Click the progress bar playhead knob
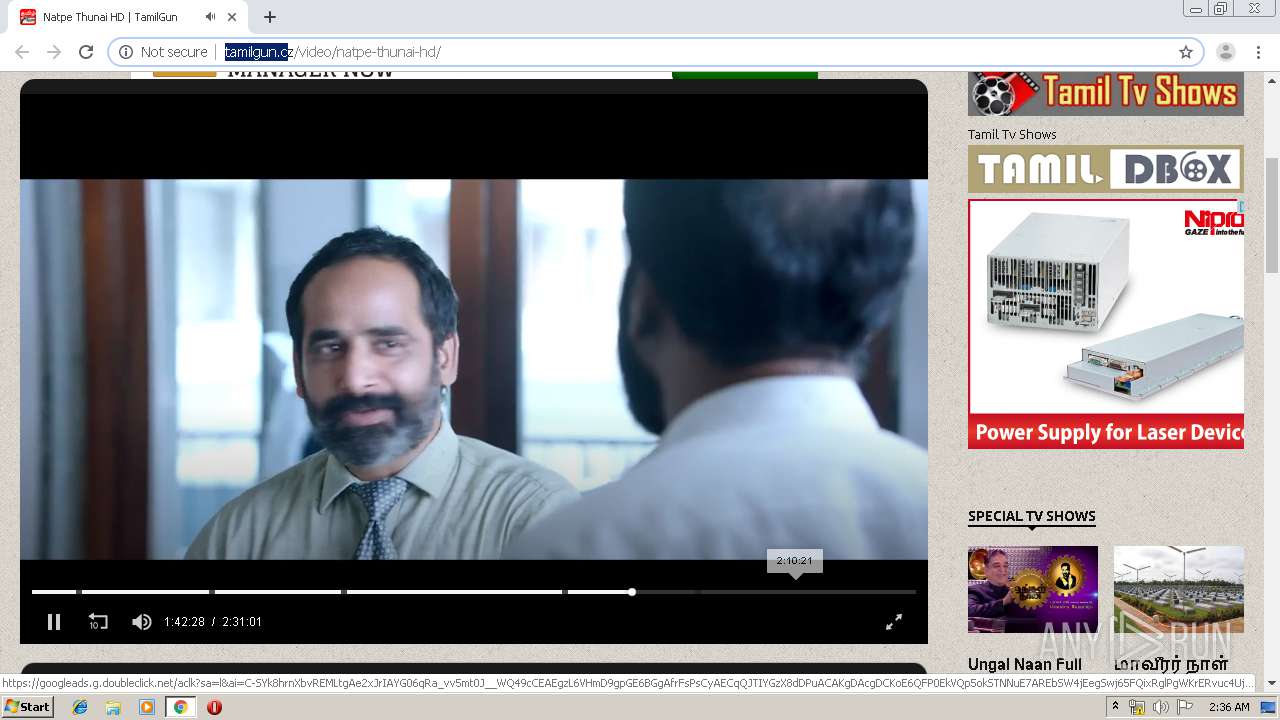This screenshot has height=720, width=1280. [x=632, y=592]
